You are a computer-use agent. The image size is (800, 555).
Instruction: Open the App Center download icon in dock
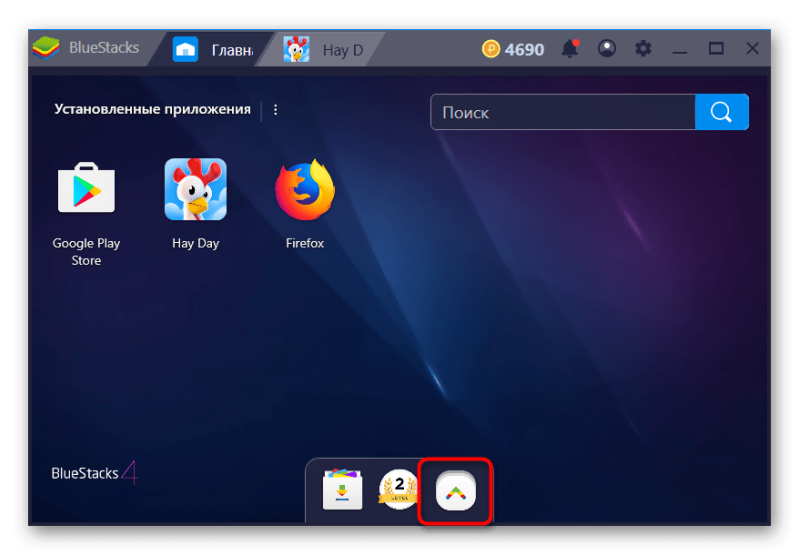point(343,489)
